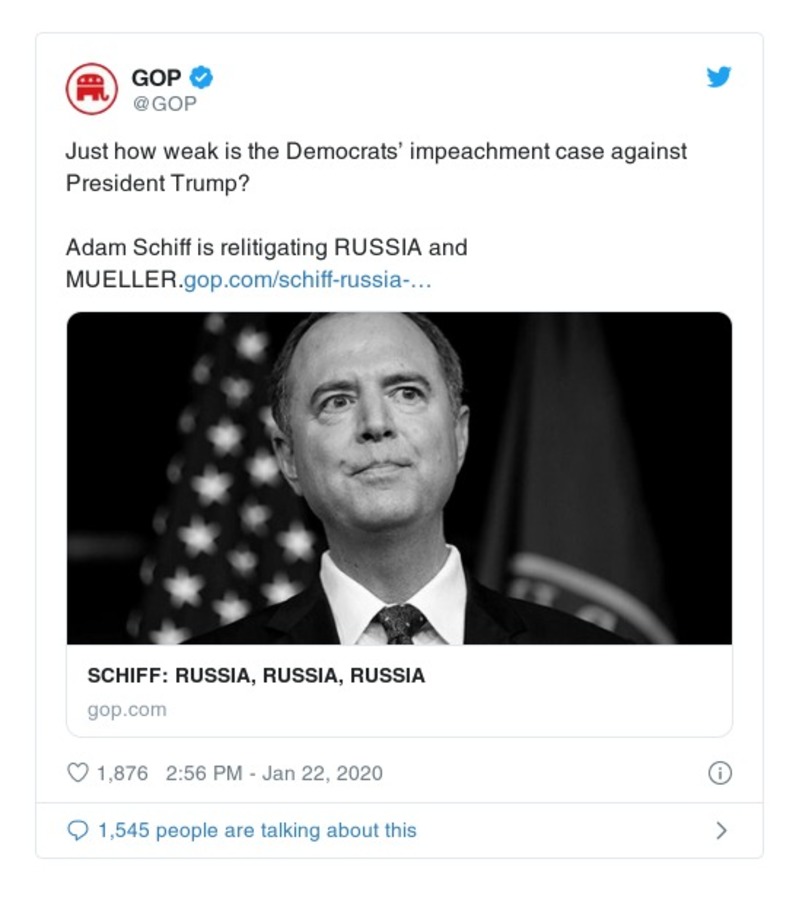Click the @GOP handle
The image size is (799, 910).
coord(164,103)
